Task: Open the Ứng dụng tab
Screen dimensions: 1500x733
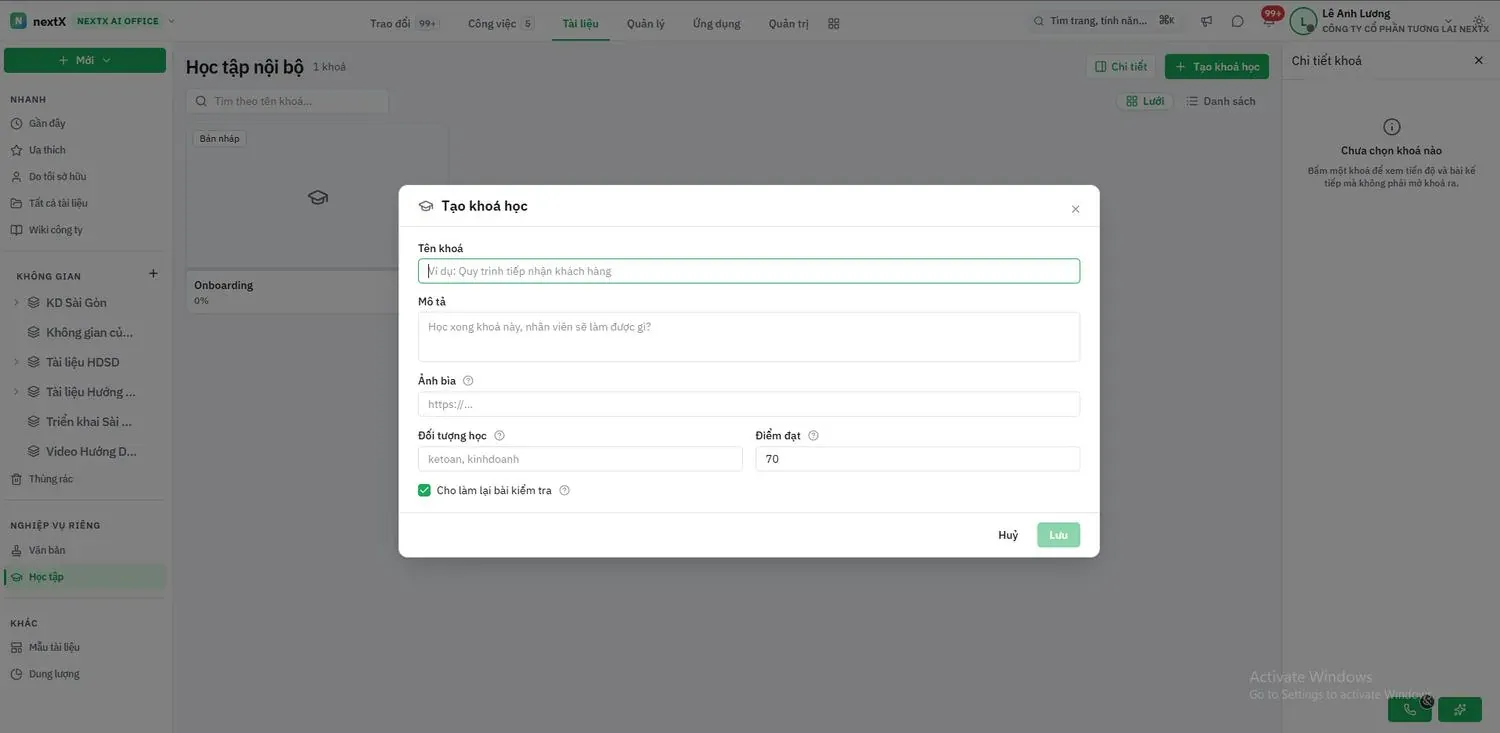Action: pos(717,23)
